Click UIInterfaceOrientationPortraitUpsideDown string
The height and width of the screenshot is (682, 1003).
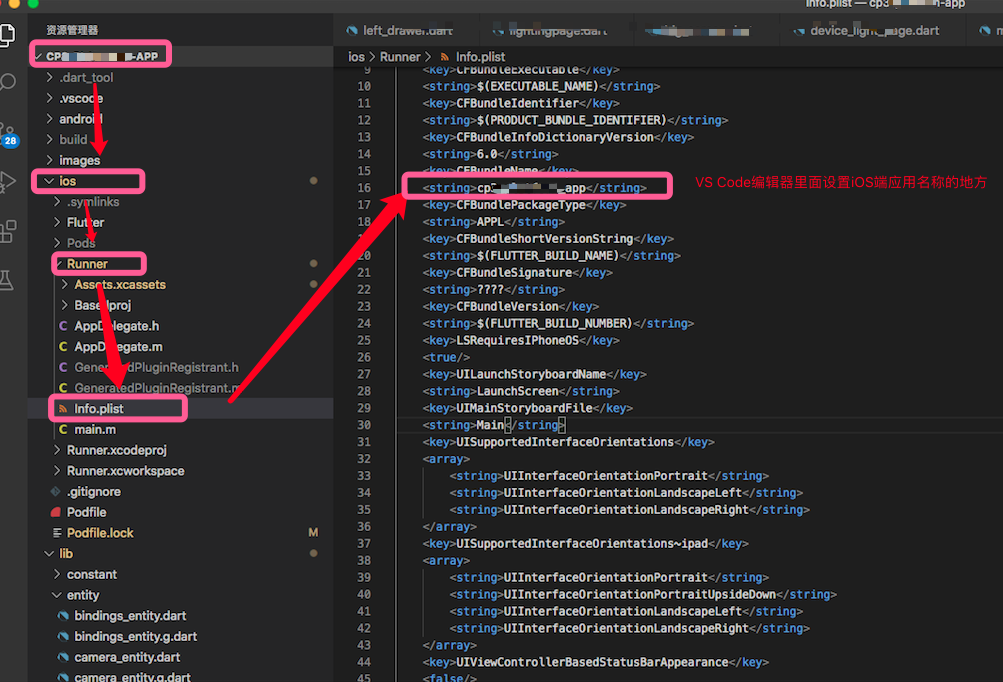click(x=643, y=594)
